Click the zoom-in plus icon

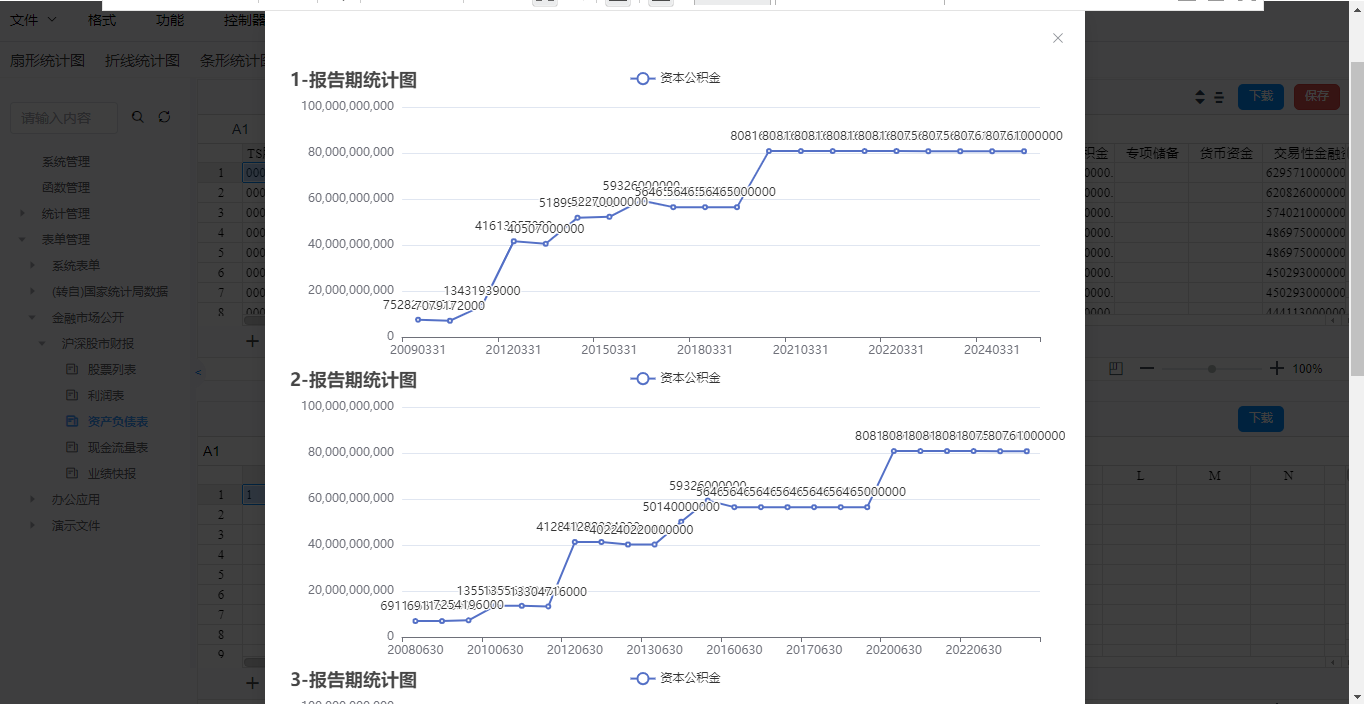tap(1277, 369)
